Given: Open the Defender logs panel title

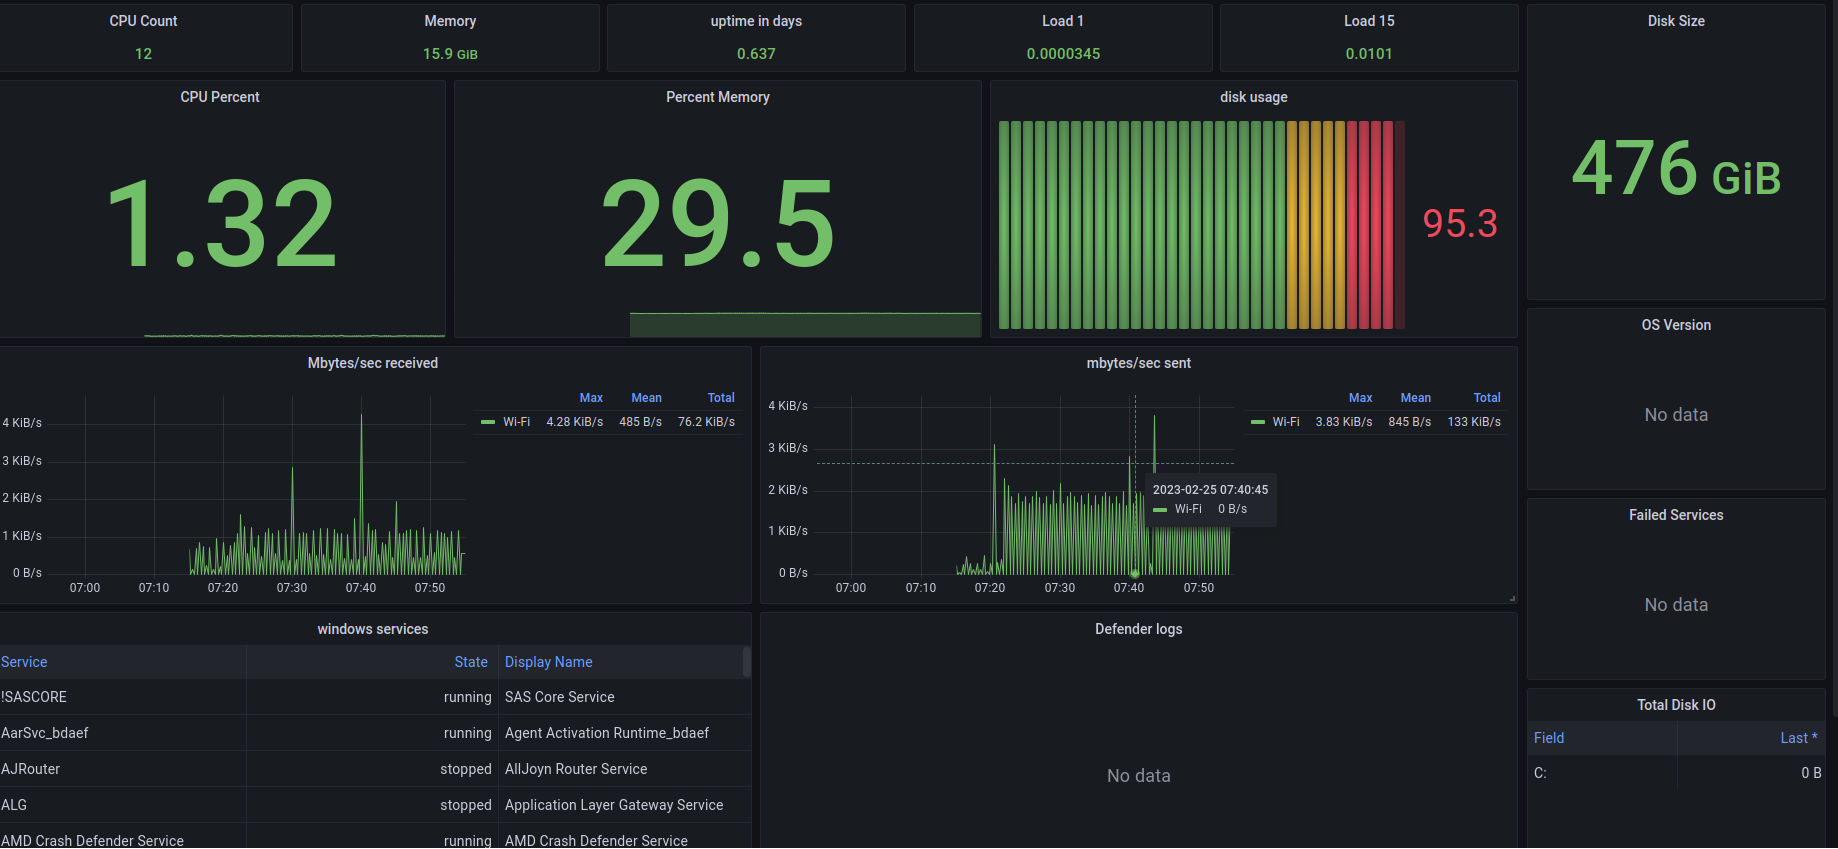Looking at the screenshot, I should [x=1138, y=629].
